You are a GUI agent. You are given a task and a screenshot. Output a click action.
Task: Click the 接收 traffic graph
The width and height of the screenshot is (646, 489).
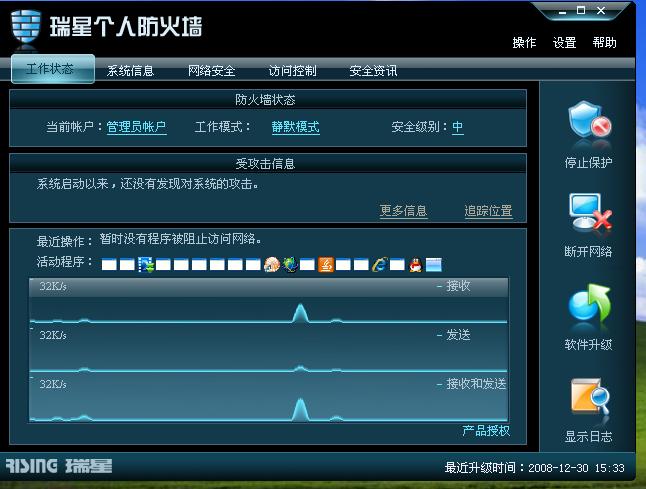click(269, 301)
